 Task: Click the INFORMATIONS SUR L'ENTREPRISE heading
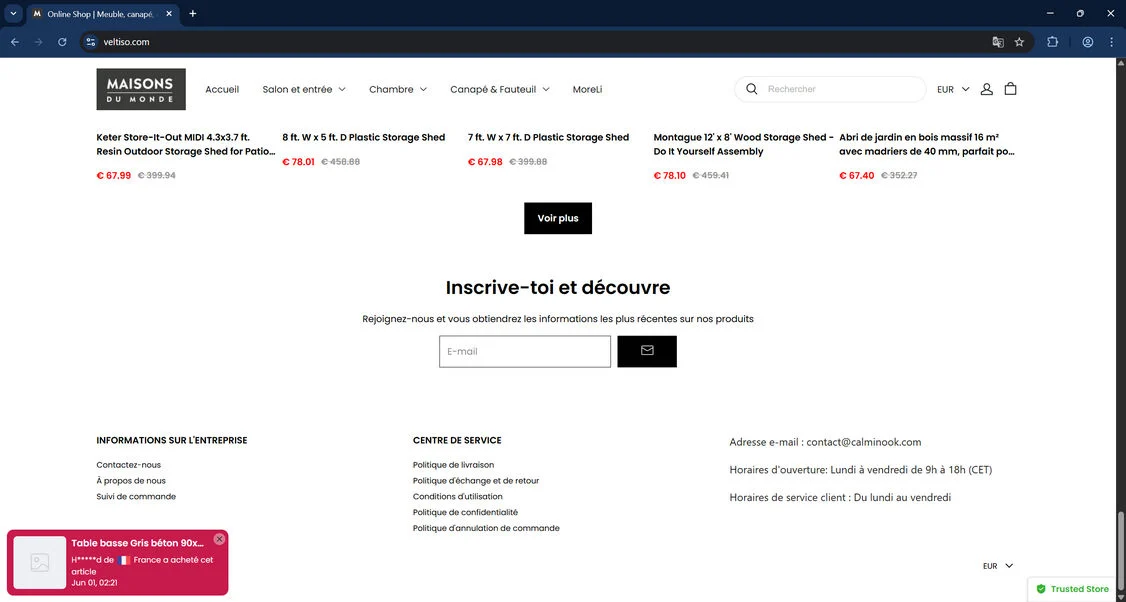[x=172, y=440]
